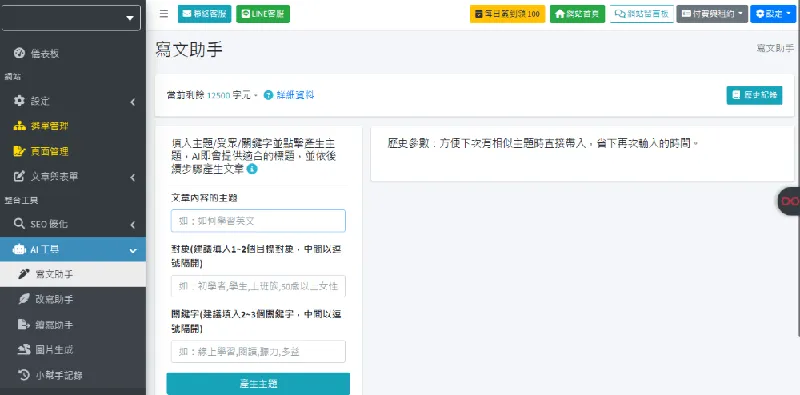Click the envelope 聯絡客服 button
Screen dimensions: 800x395
(205, 14)
